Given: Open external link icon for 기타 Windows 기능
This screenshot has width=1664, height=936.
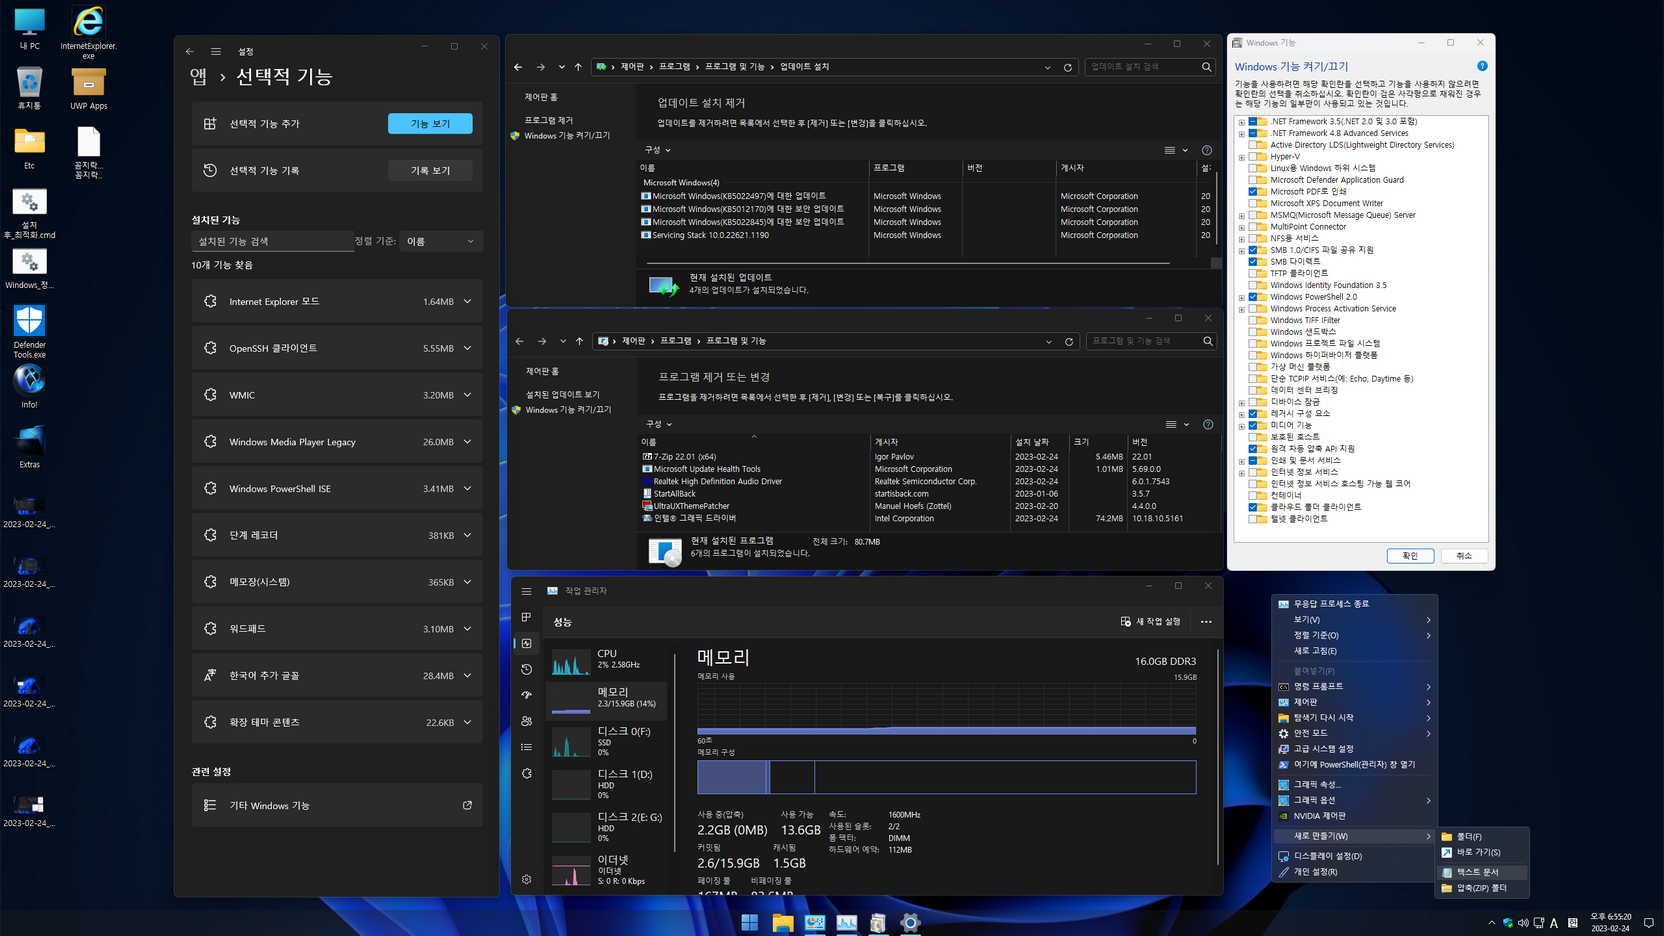Looking at the screenshot, I should pyautogui.click(x=467, y=805).
